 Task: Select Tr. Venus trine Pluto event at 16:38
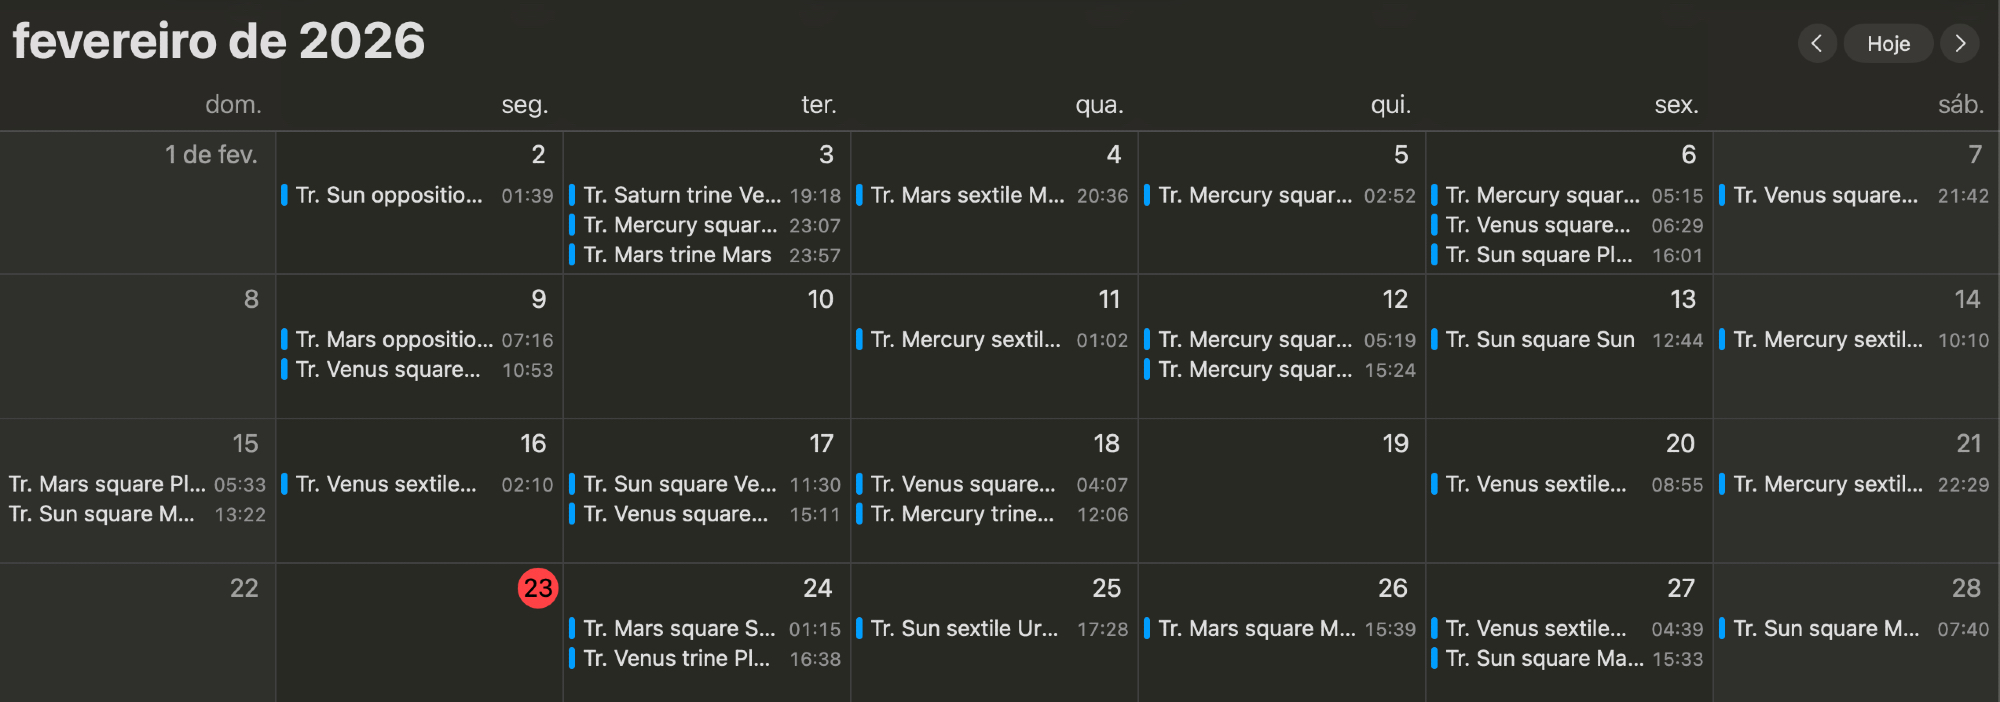(x=676, y=658)
